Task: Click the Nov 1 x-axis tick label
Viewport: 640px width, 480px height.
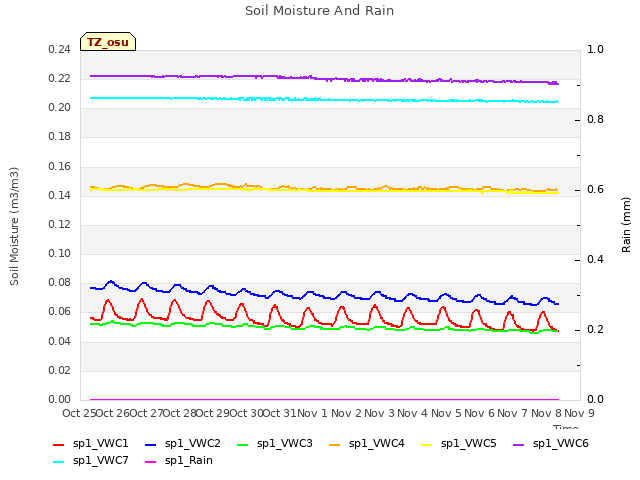Action: pos(312,413)
